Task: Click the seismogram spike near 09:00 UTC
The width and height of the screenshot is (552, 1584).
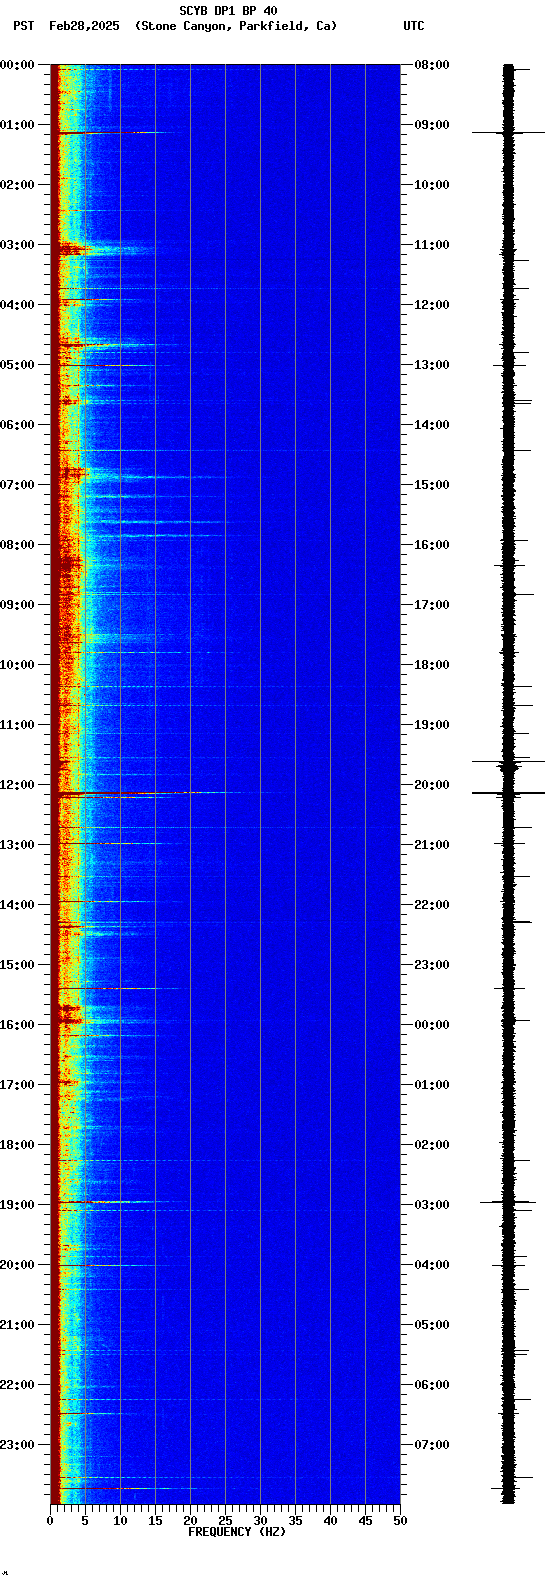Action: pyautogui.click(x=508, y=132)
